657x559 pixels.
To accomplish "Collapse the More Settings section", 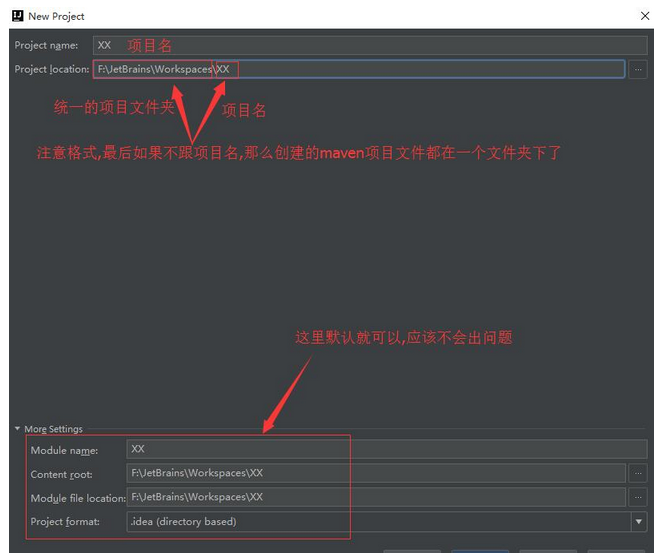I will pyautogui.click(x=18, y=429).
